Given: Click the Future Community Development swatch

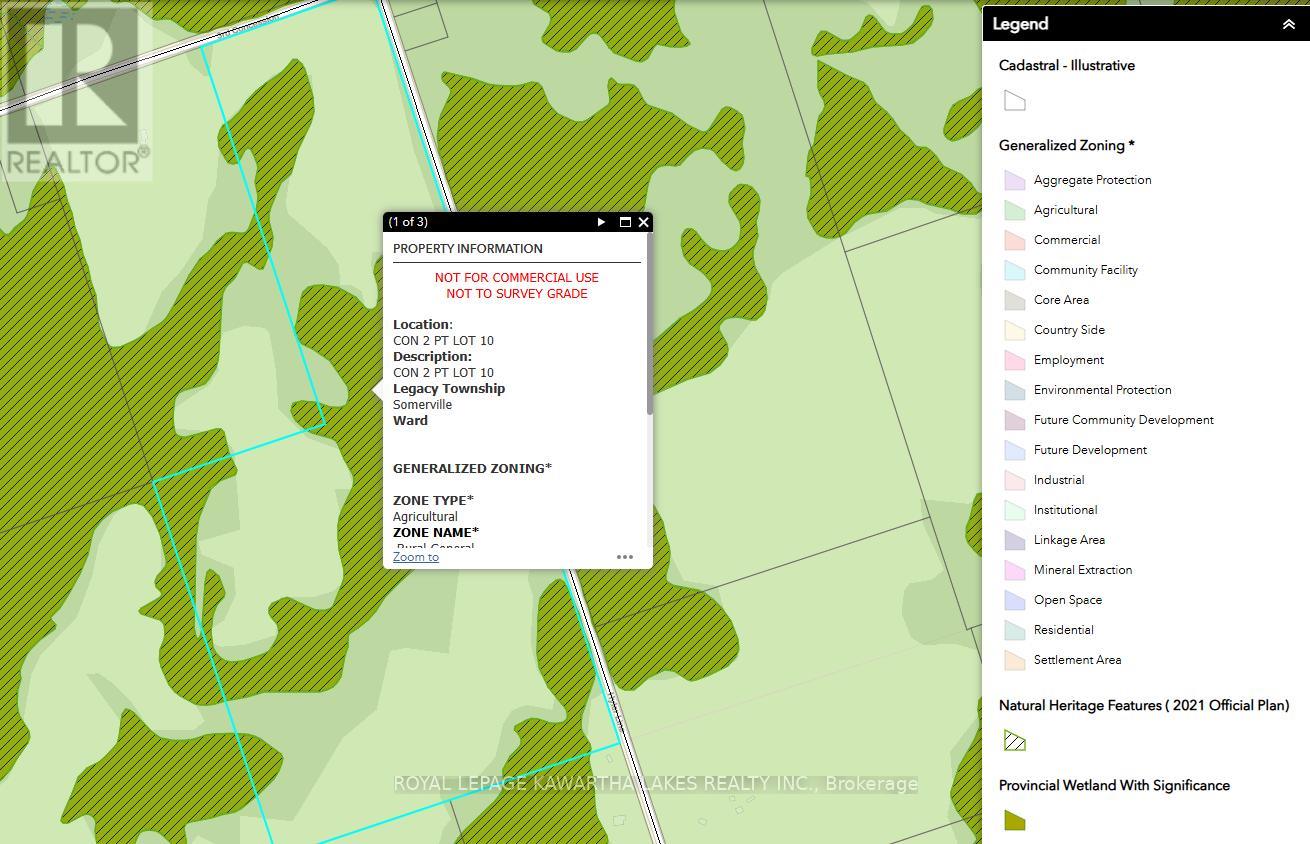Looking at the screenshot, I should point(1015,420).
